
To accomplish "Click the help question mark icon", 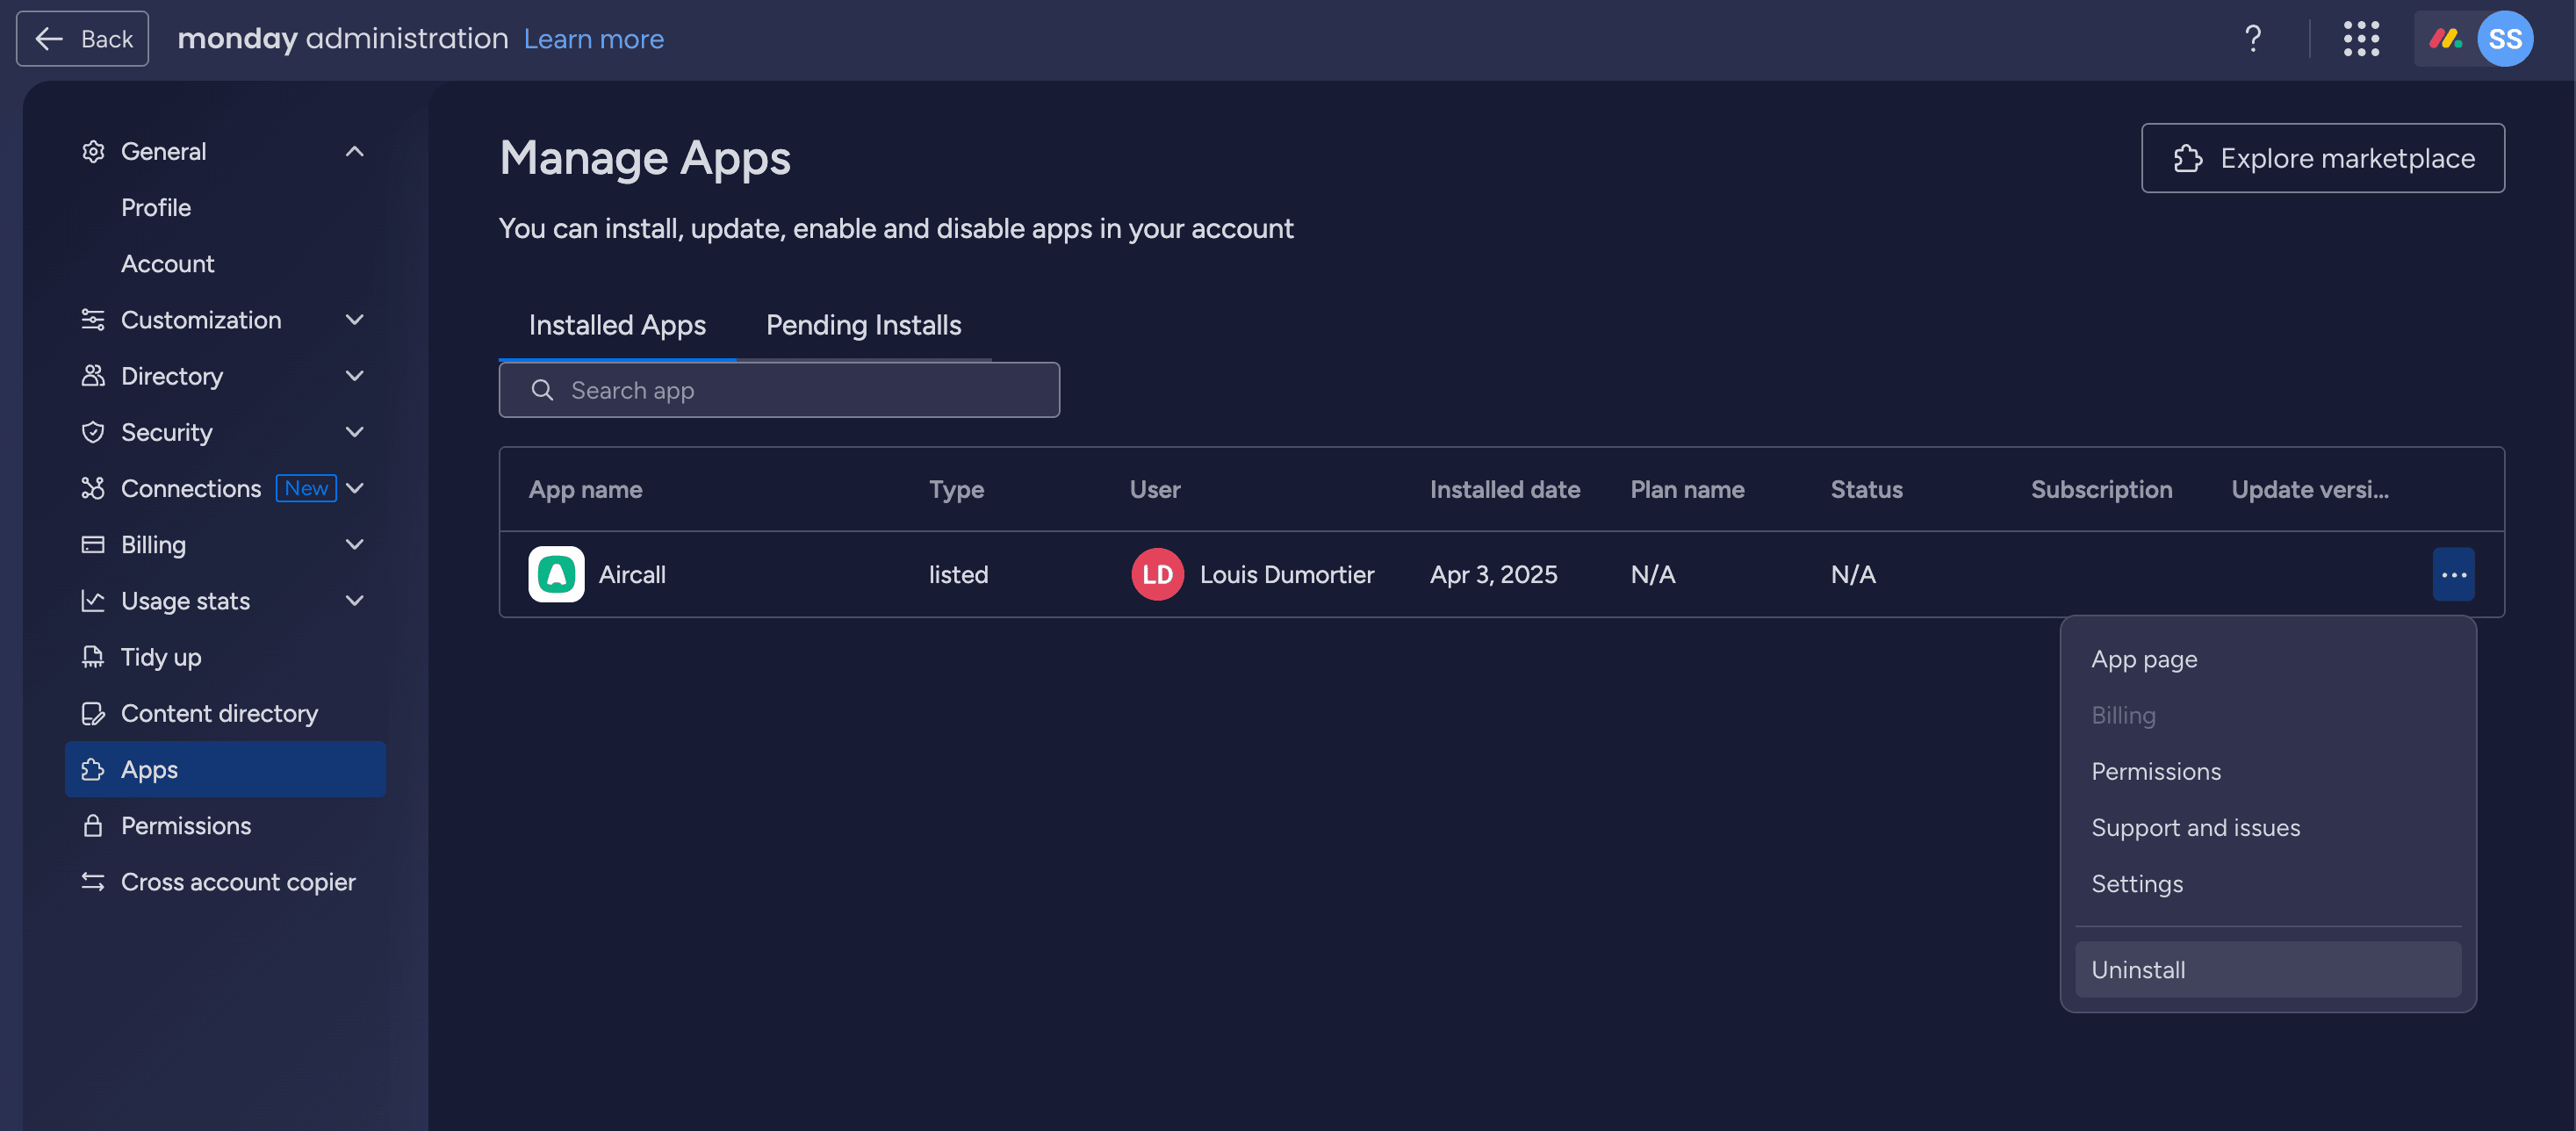I will point(2252,38).
